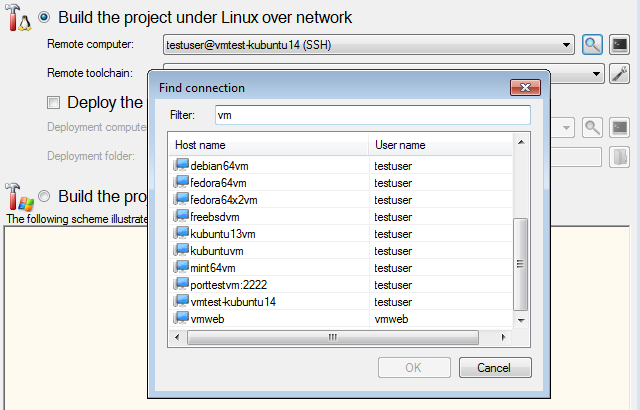Select the fedora64x2vm host row
This screenshot has height=410, width=640.
point(340,200)
